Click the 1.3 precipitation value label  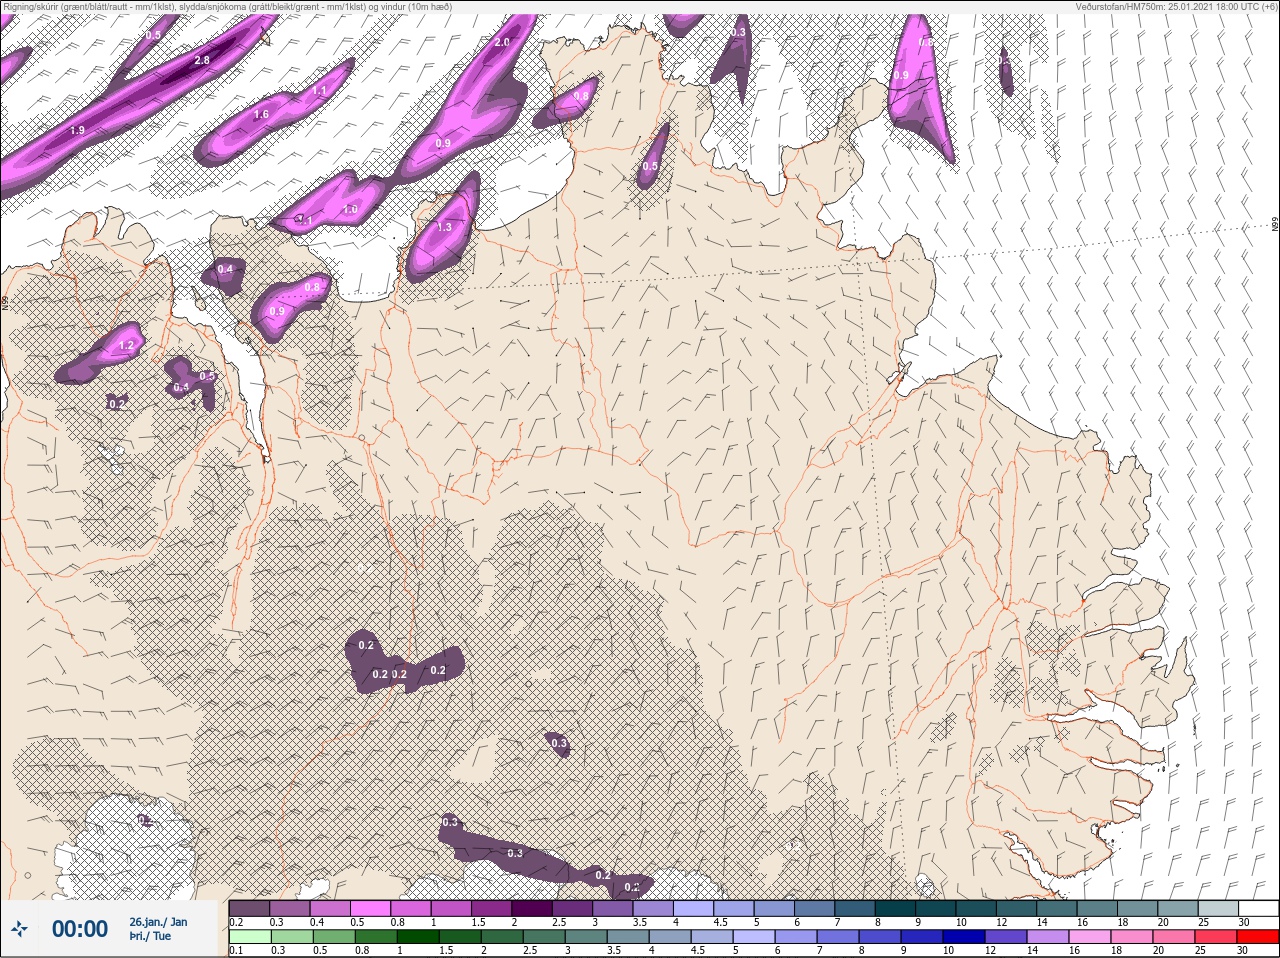click(x=445, y=227)
